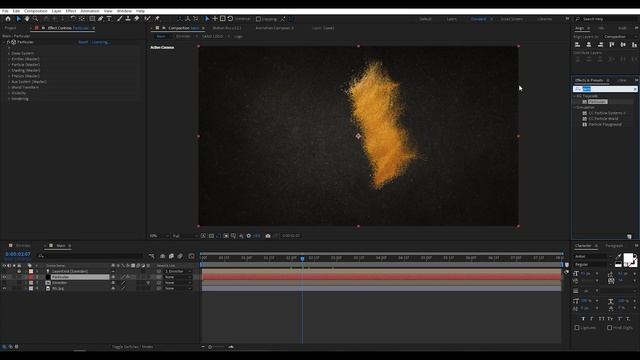Open the timeline composition mini-flowchart icon
The image size is (640, 360).
coord(151,256)
